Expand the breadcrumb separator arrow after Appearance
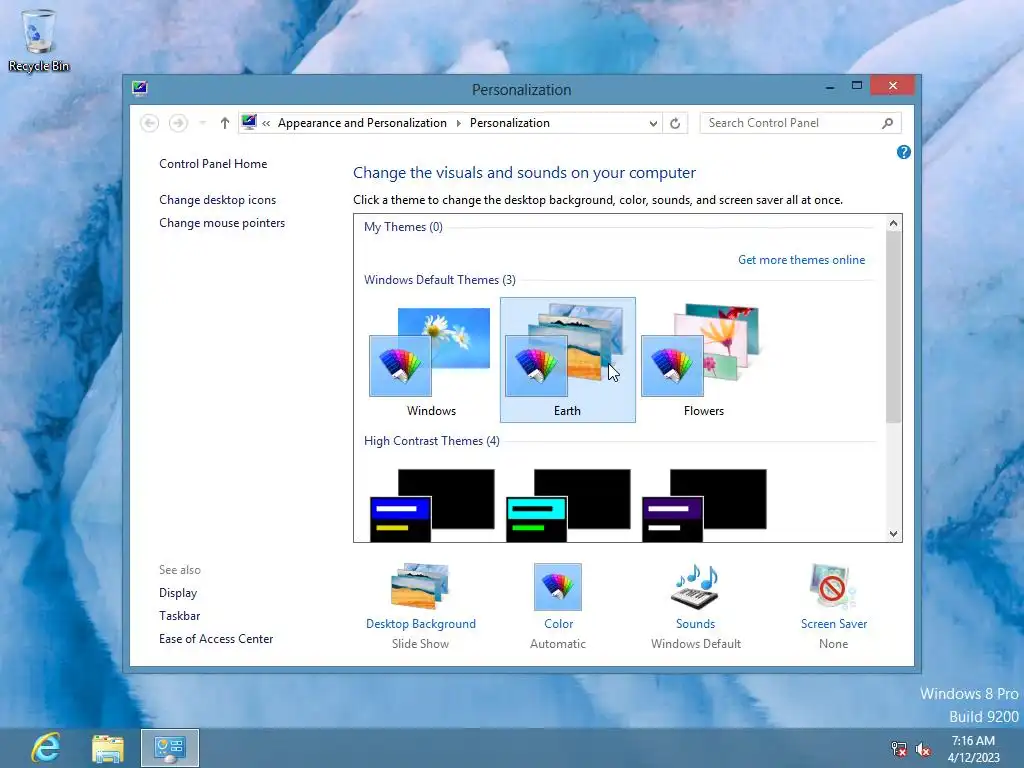1024x768 pixels. [458, 123]
